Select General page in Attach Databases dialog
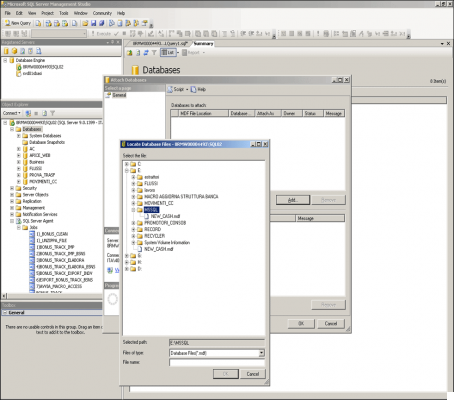This screenshot has width=454, height=400. click(119, 95)
